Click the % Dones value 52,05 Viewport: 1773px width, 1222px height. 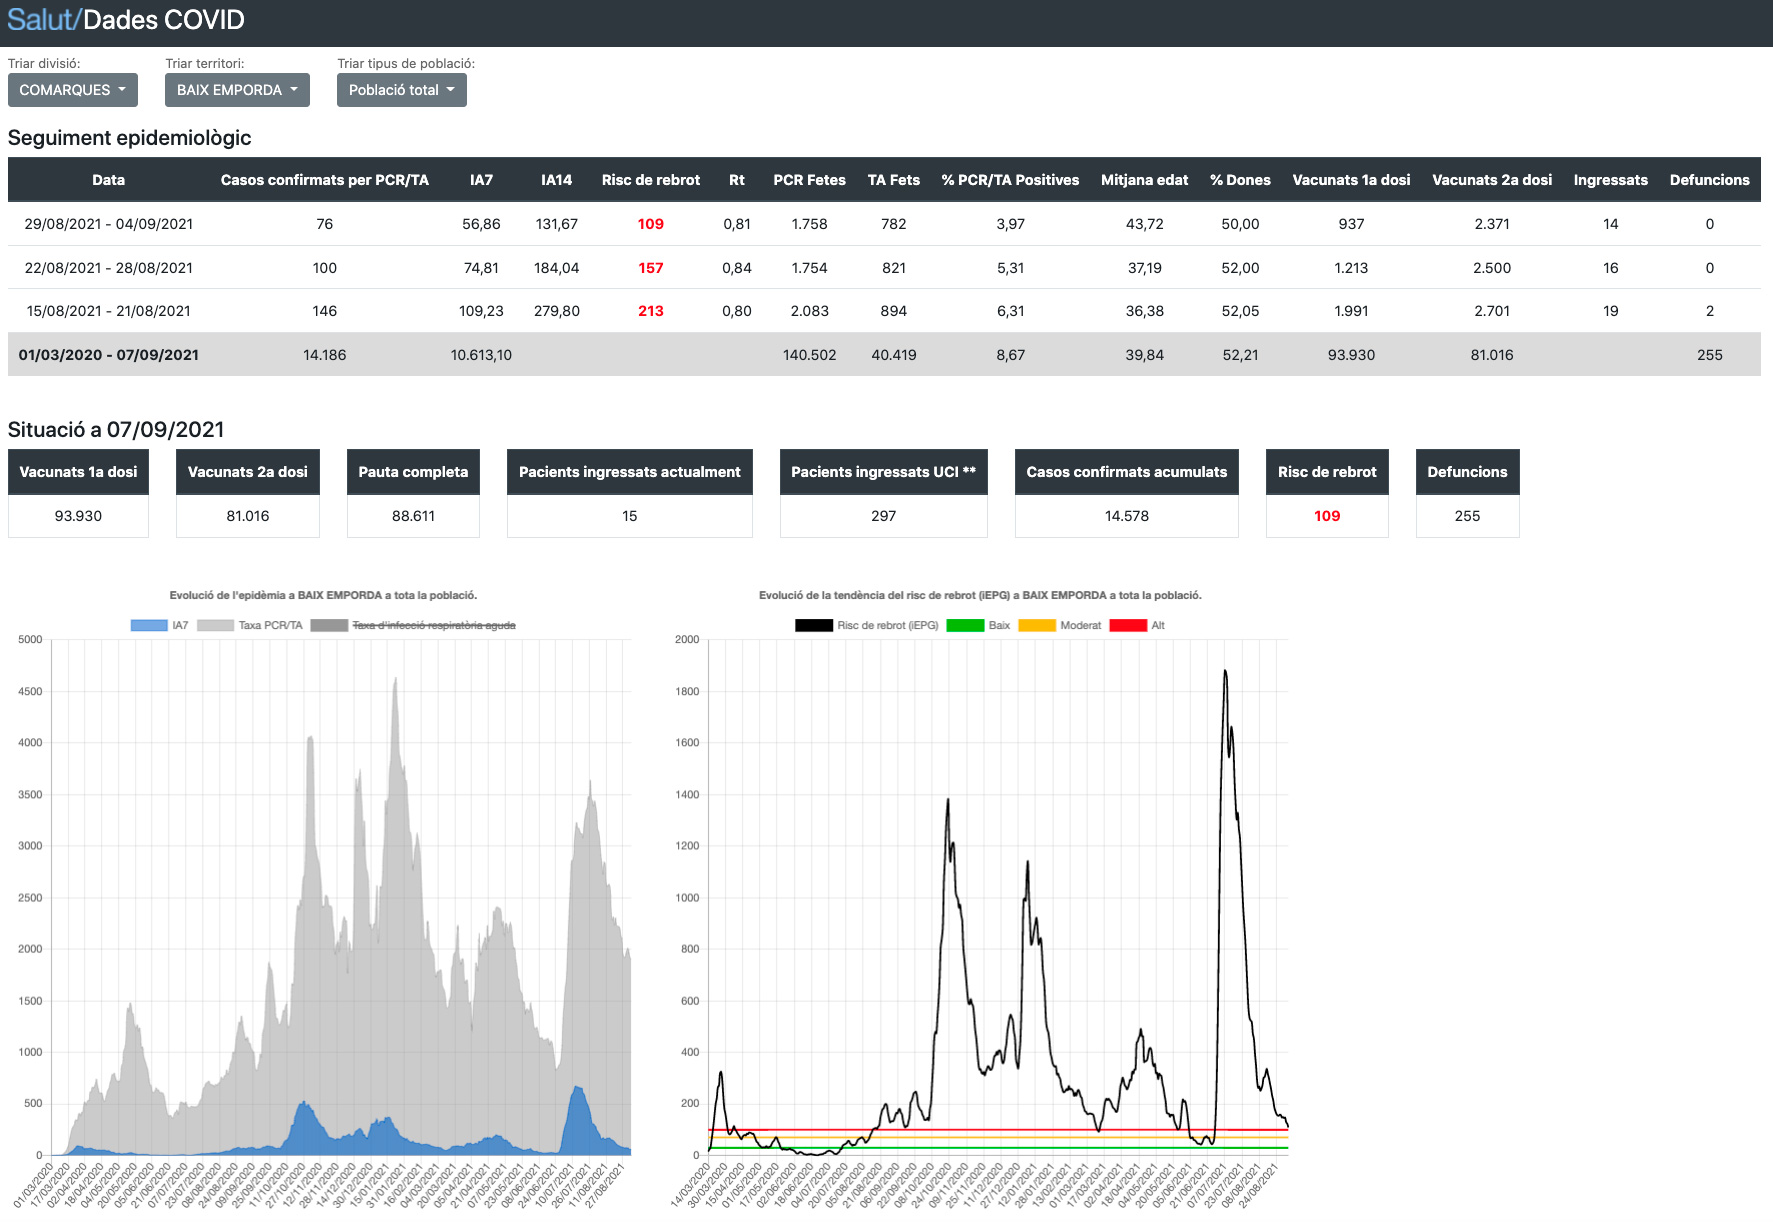pyautogui.click(x=1240, y=311)
